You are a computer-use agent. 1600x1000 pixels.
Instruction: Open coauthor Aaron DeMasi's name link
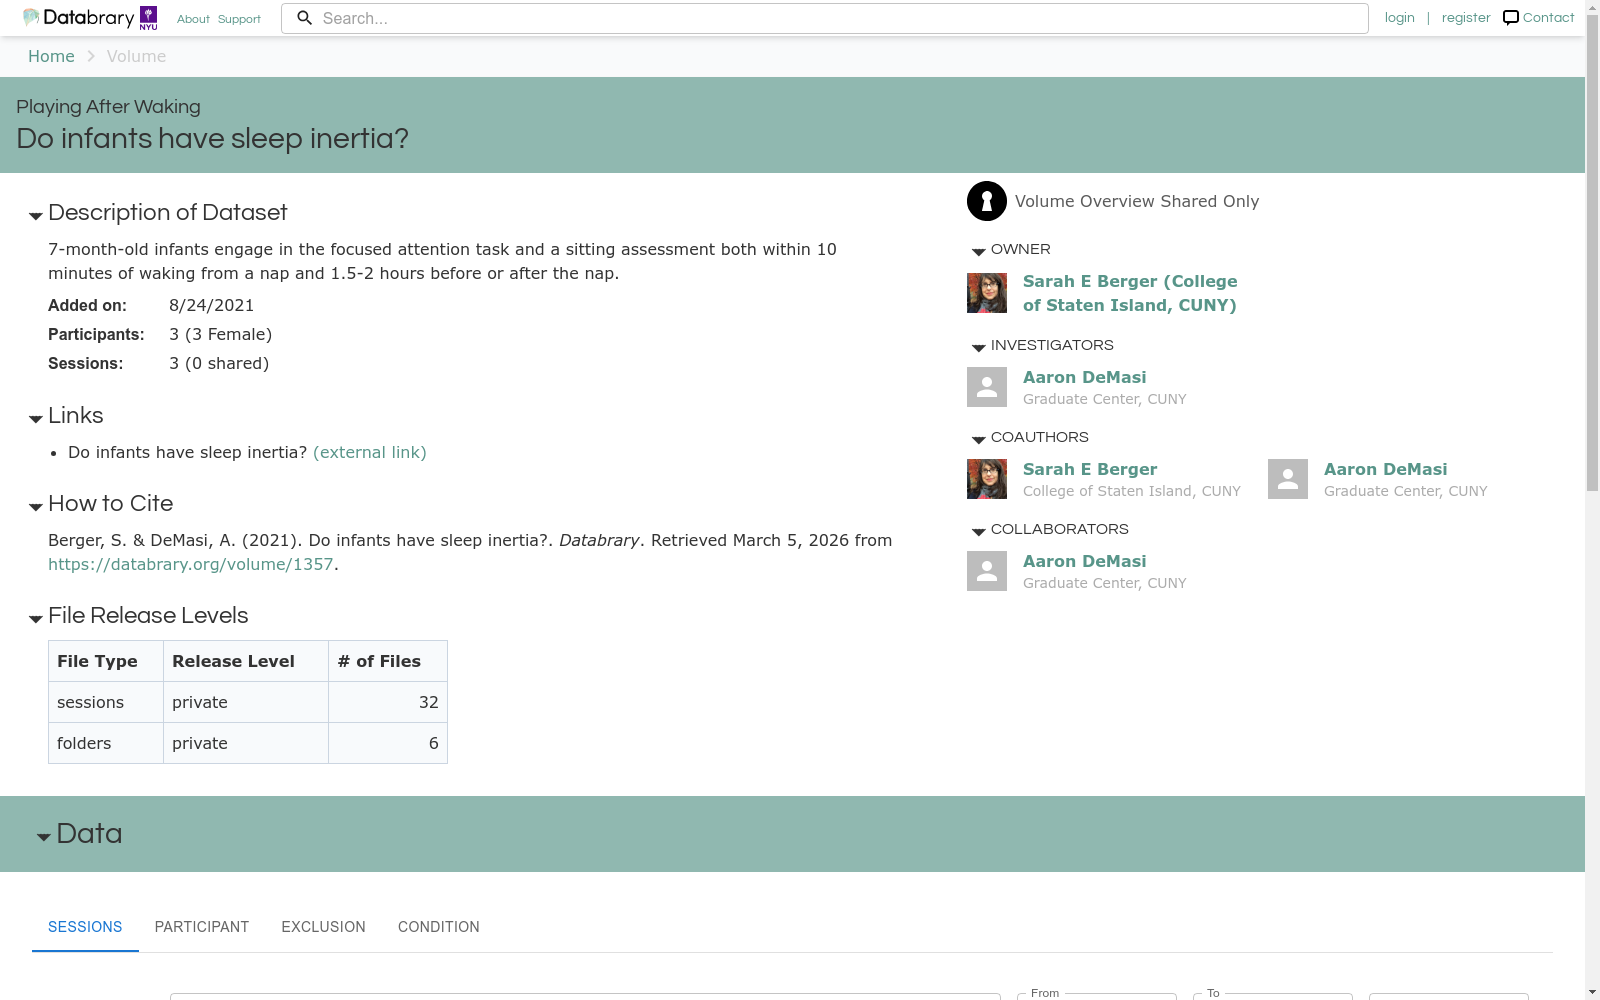point(1386,469)
